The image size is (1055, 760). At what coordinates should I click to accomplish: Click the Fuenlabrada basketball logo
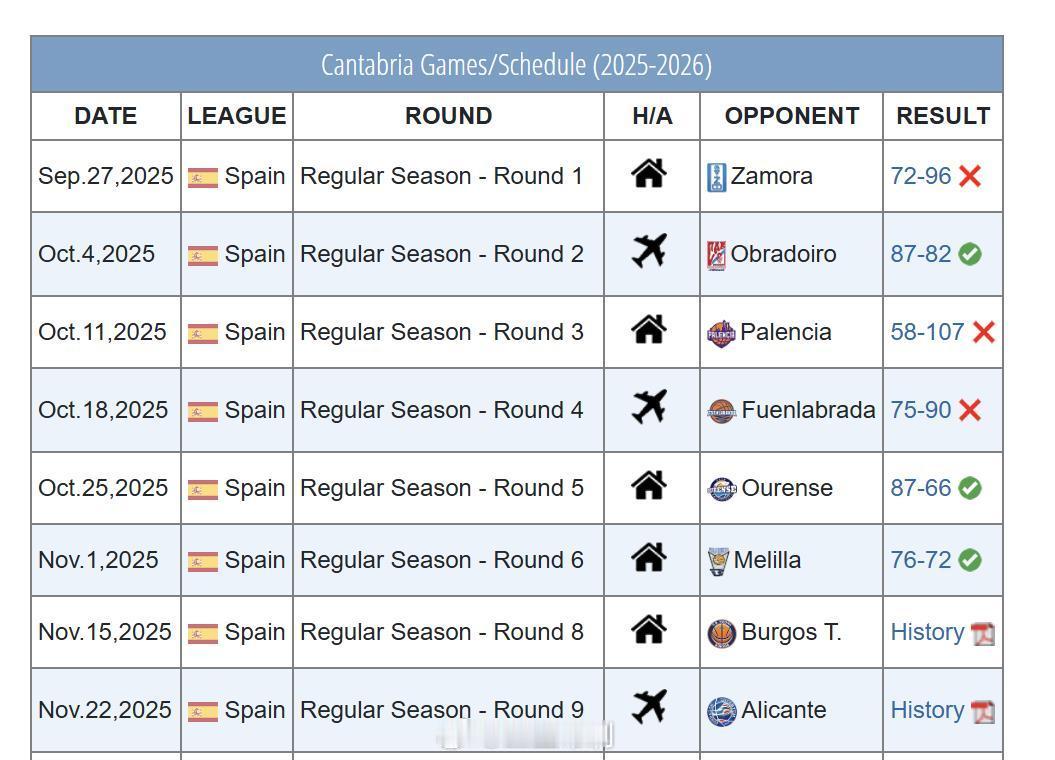point(722,412)
